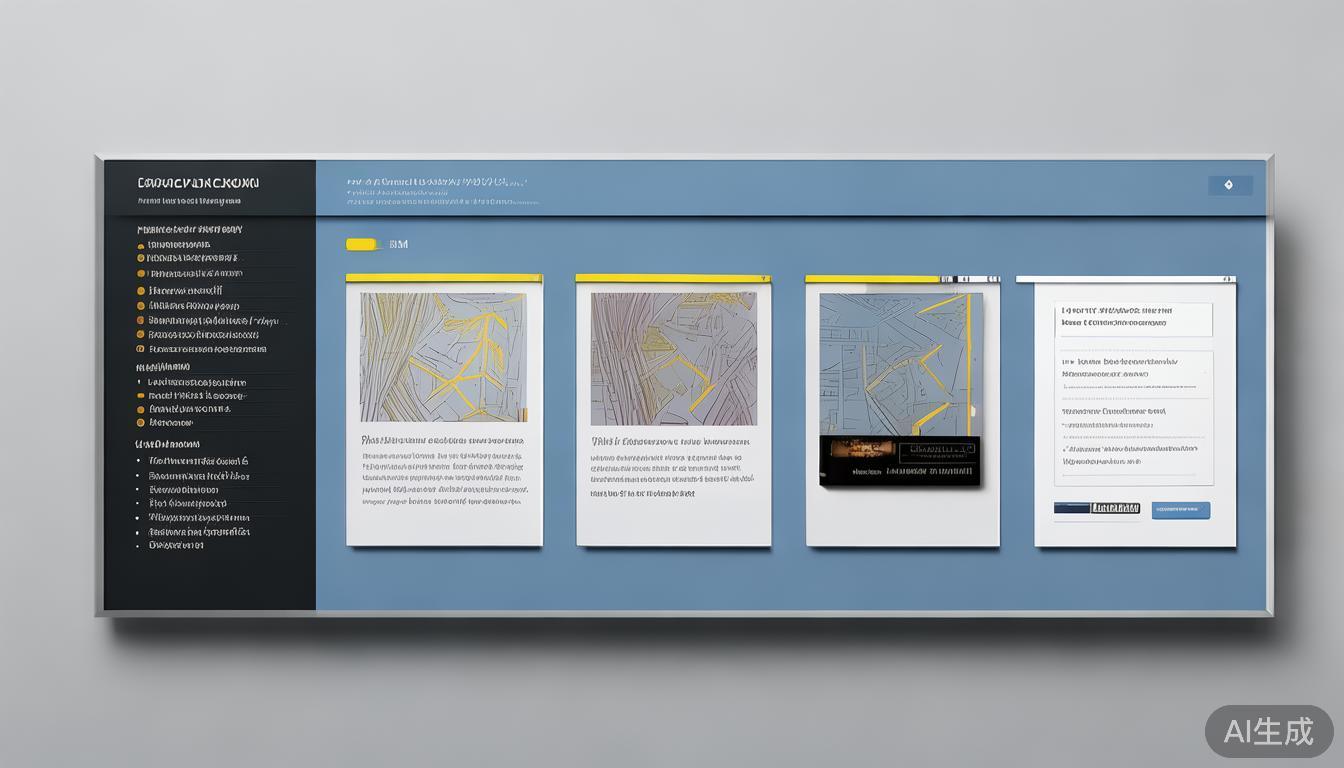1344x768 pixels.
Task: Select the last item in bottom sidebar list
Action: click(x=177, y=546)
